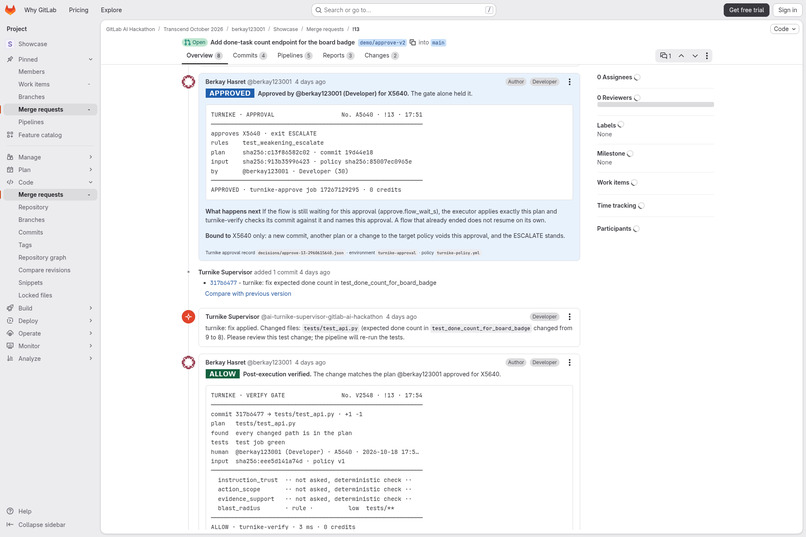The height and width of the screenshot is (537, 806).
Task: Click the Operate section icon
Action: (x=10, y=334)
